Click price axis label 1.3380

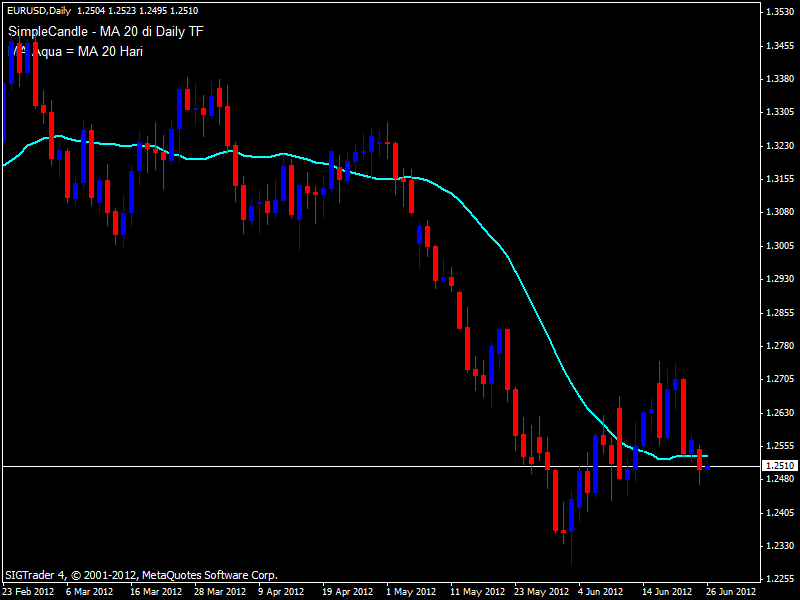780,79
